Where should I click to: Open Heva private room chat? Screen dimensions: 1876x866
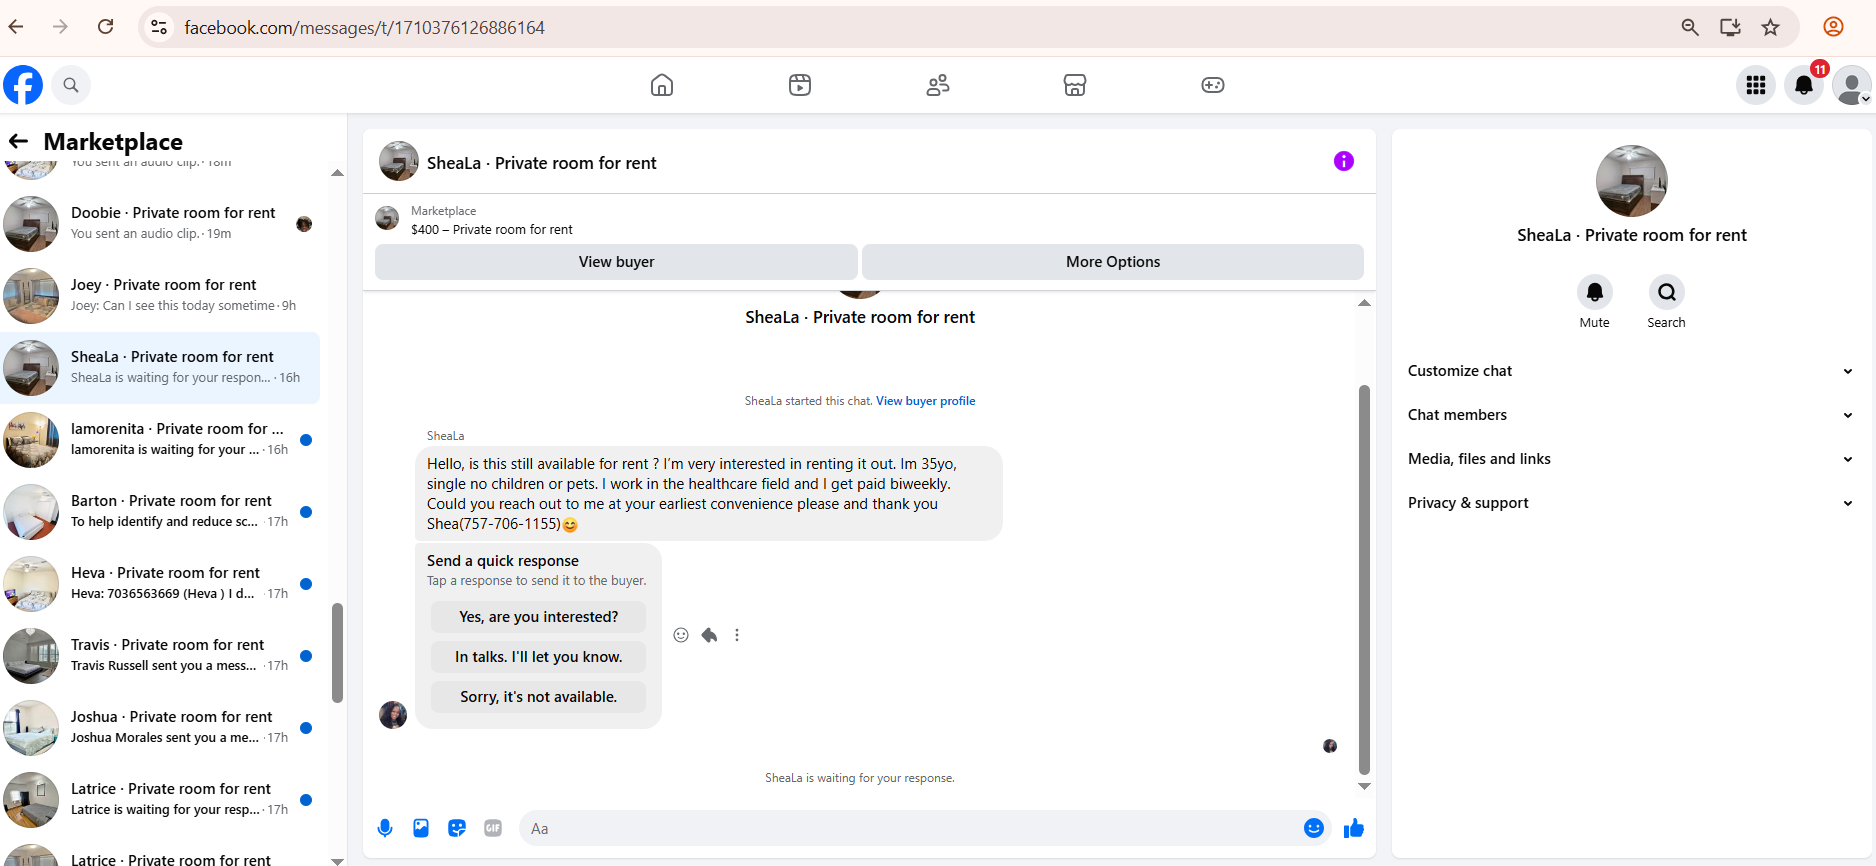(x=160, y=584)
